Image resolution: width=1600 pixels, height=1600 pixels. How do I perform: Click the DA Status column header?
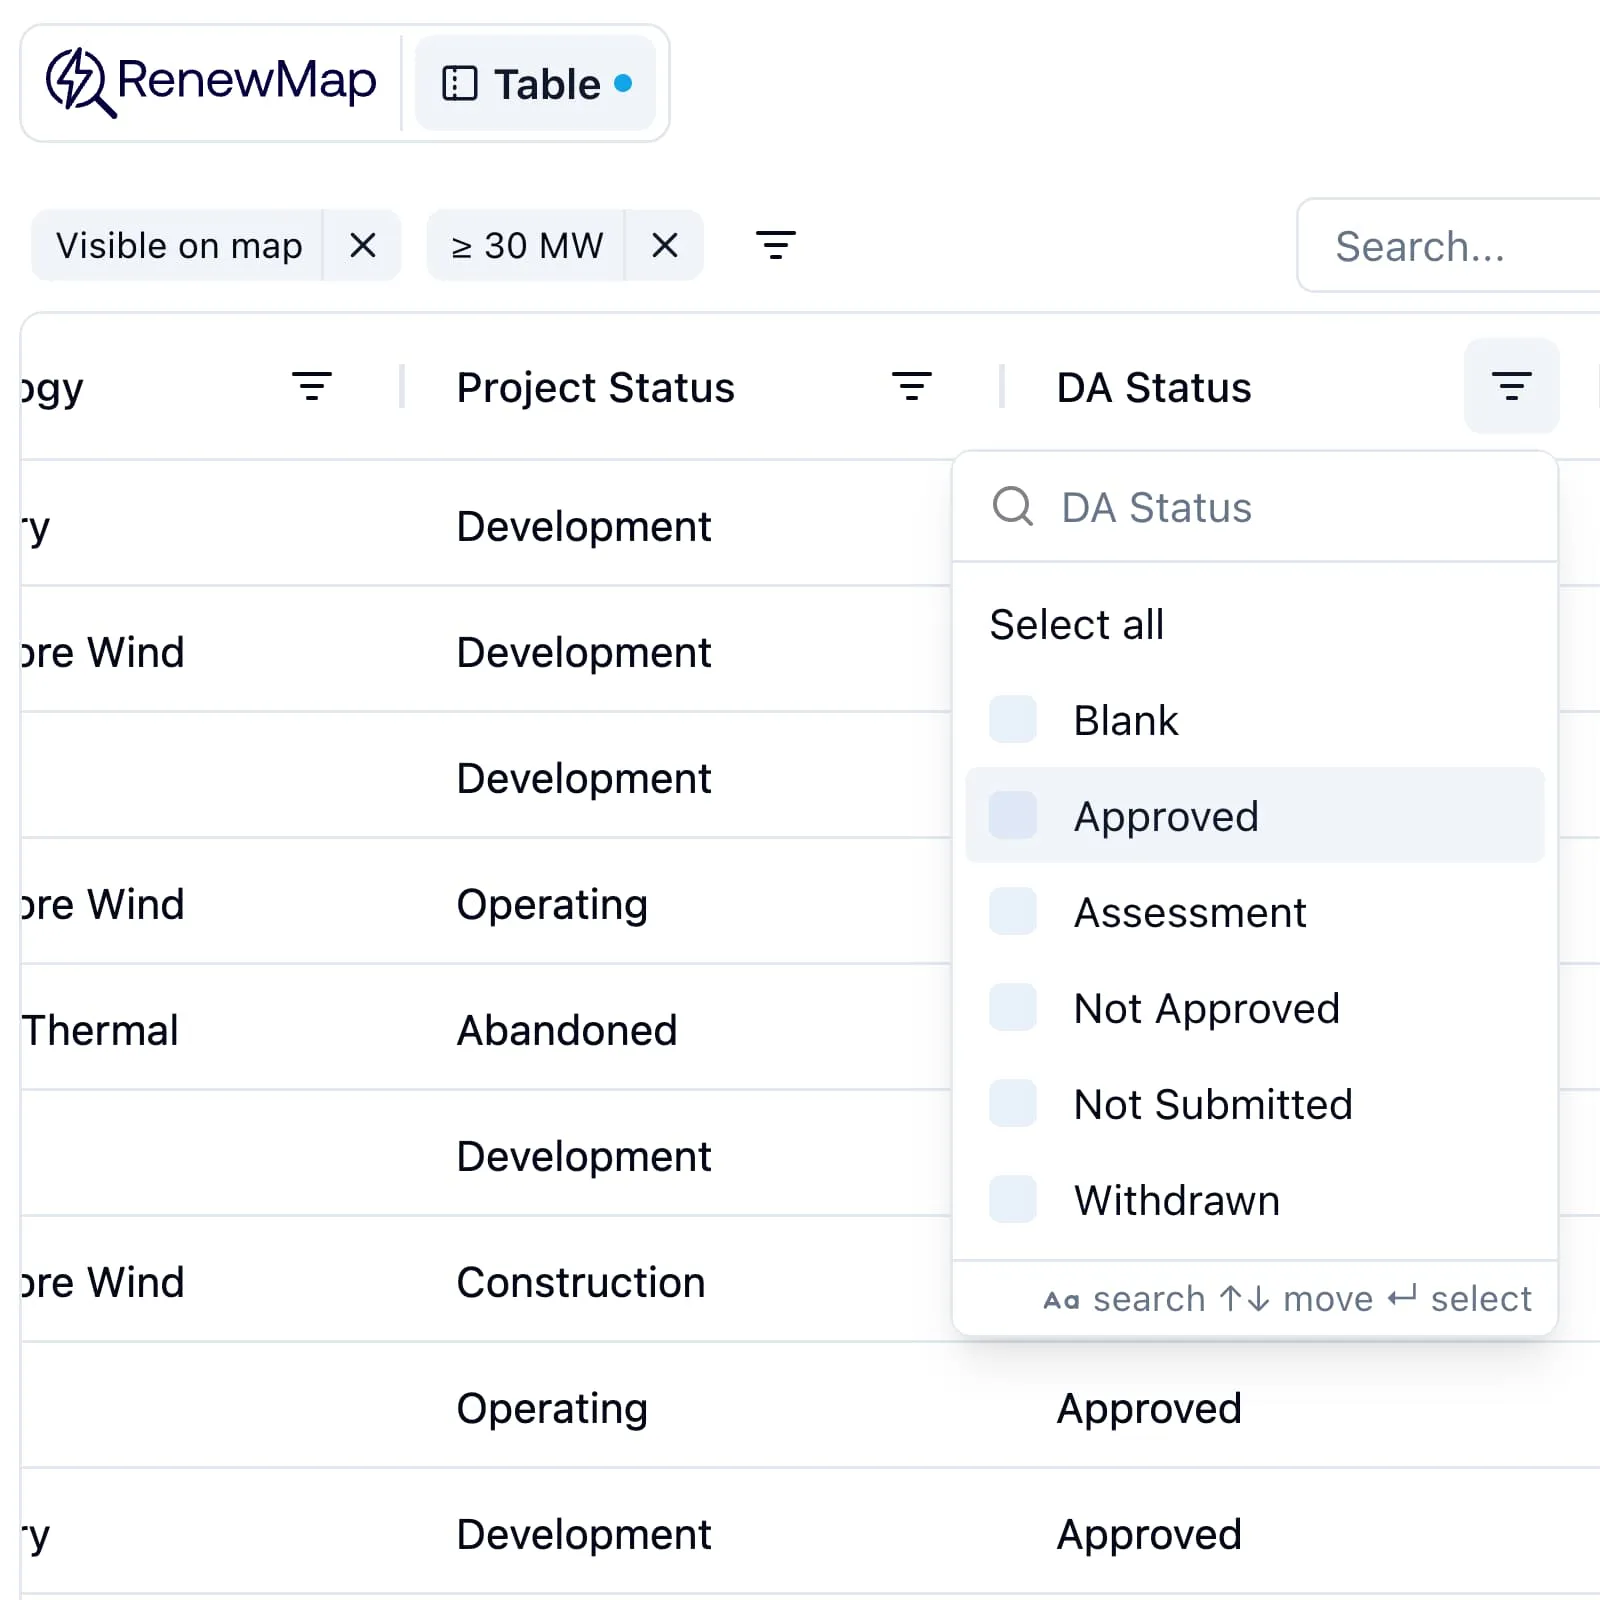click(x=1152, y=388)
